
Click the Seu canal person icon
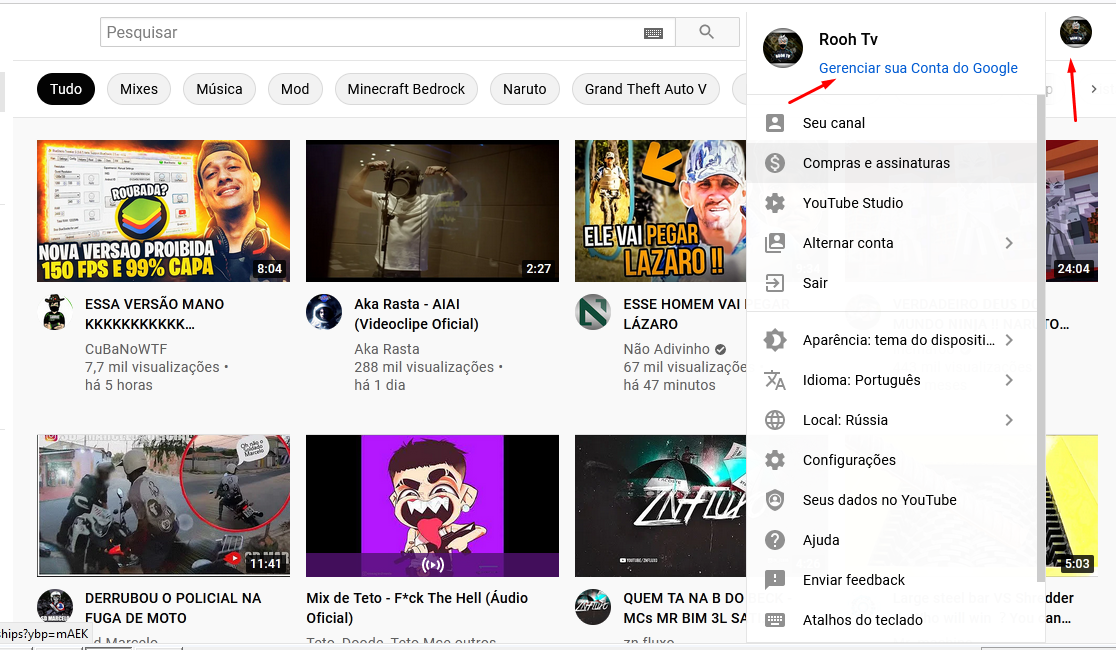tap(775, 123)
